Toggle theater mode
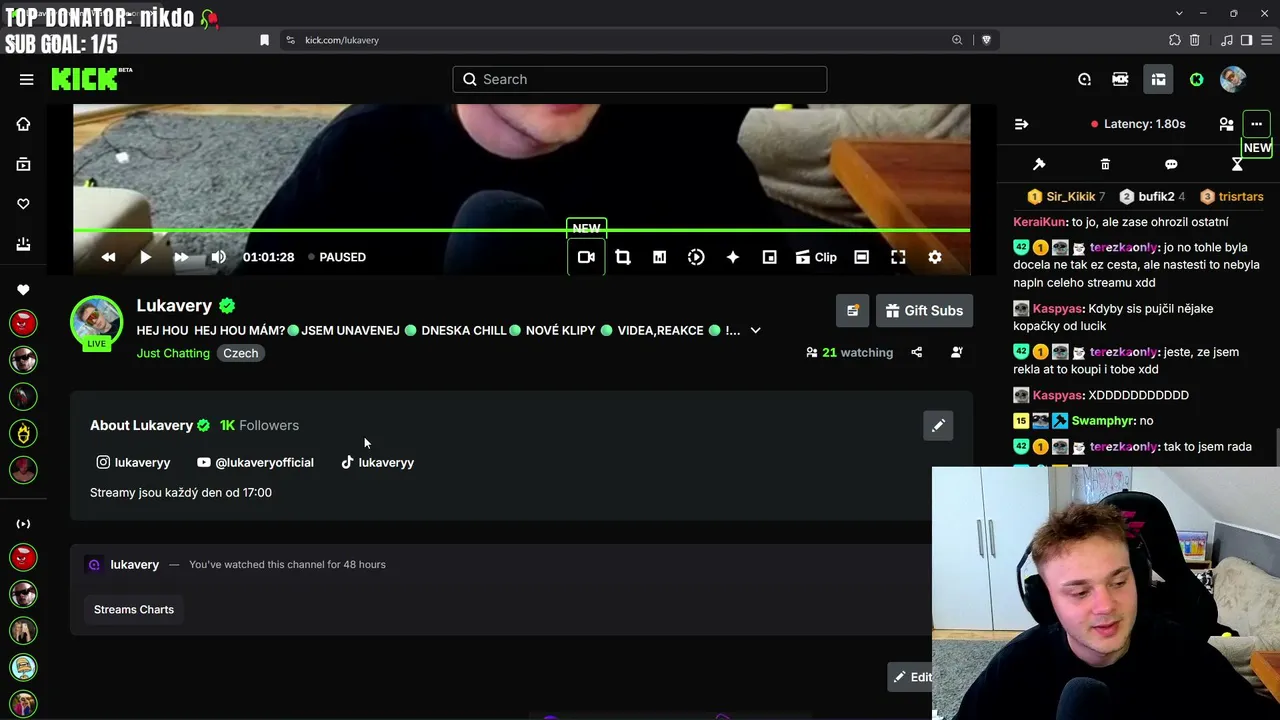Viewport: 1280px width, 720px height. pyautogui.click(x=861, y=257)
